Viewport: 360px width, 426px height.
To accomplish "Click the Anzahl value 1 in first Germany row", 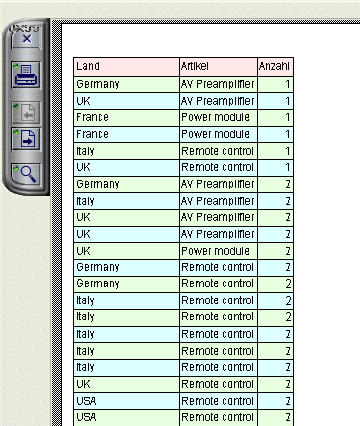I will (275, 84).
